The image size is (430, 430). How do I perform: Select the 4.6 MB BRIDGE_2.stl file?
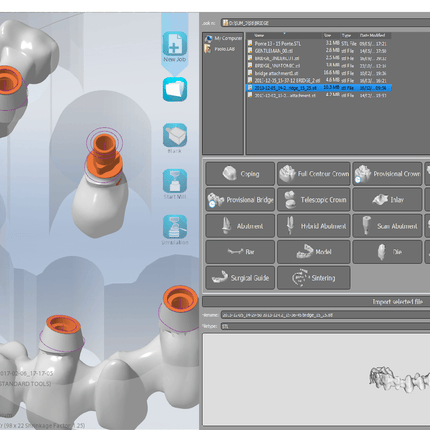[319, 80]
